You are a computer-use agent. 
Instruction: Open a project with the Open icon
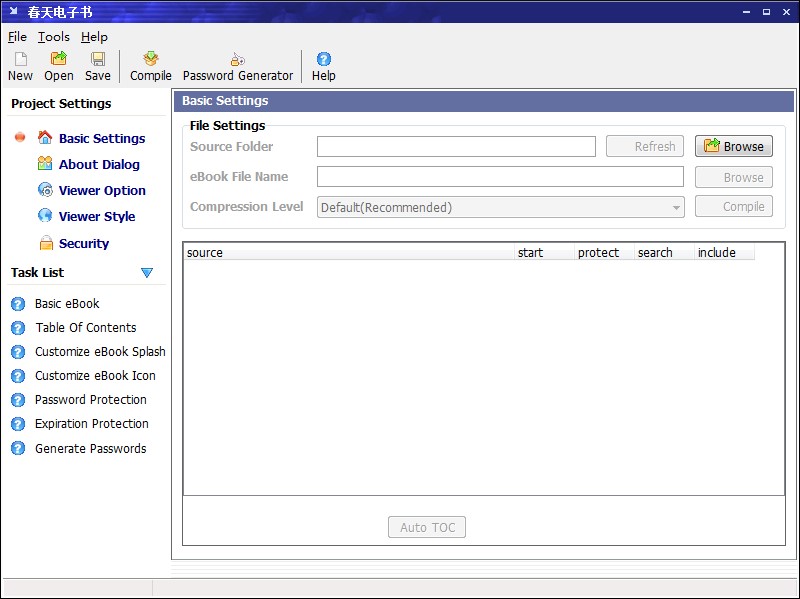coord(59,66)
